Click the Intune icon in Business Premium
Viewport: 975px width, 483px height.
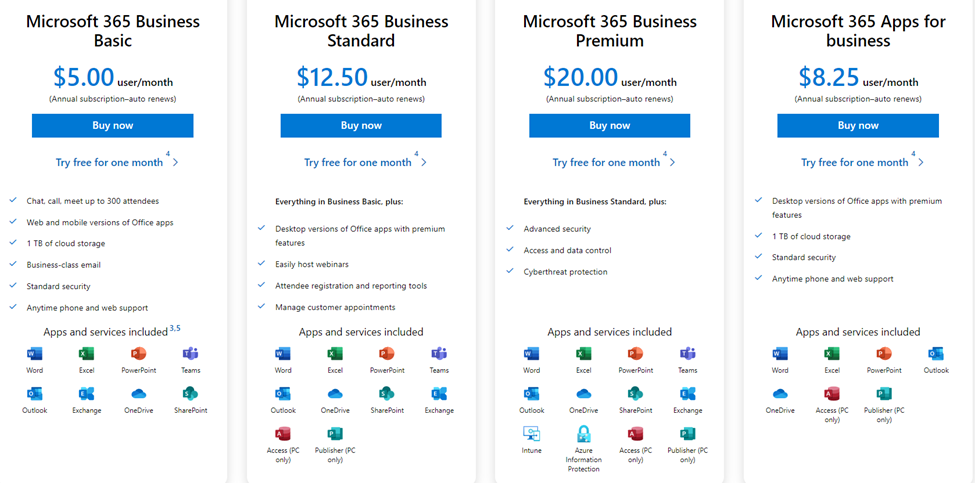tap(532, 433)
